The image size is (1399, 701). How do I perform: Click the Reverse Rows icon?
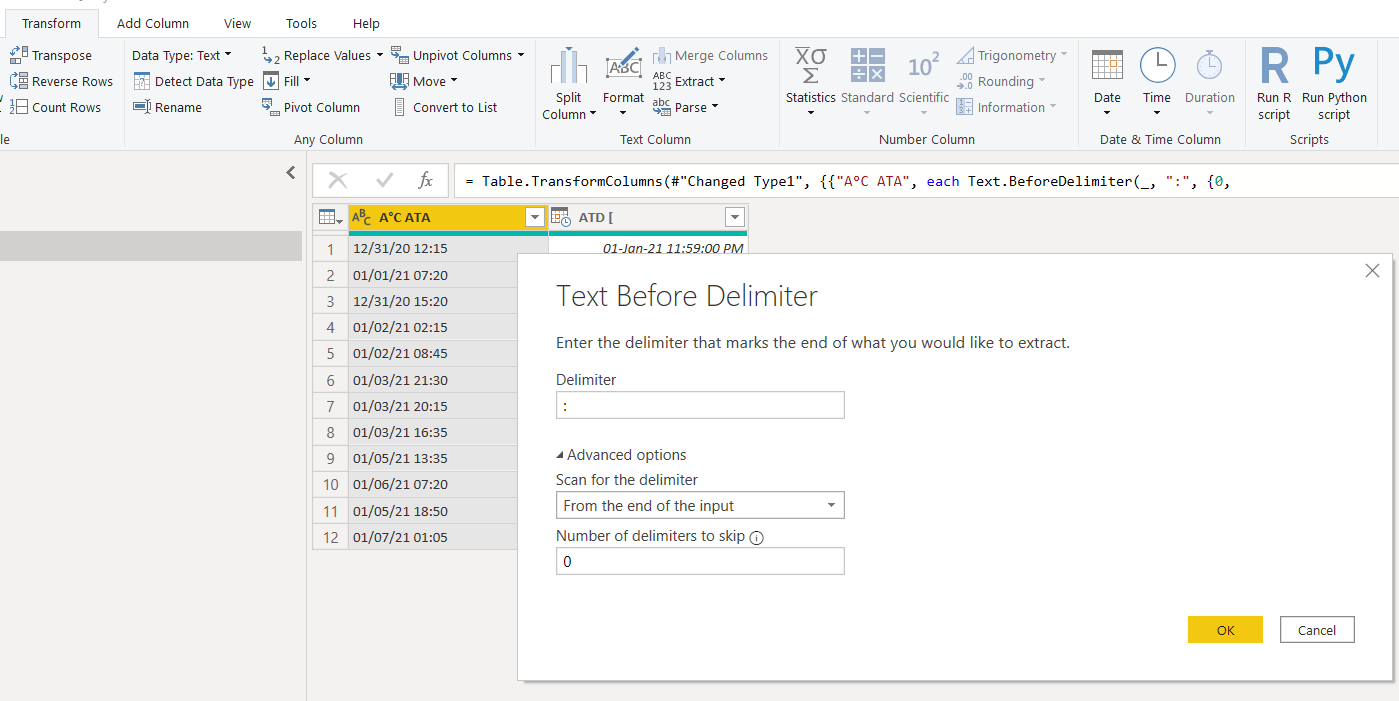[19, 81]
